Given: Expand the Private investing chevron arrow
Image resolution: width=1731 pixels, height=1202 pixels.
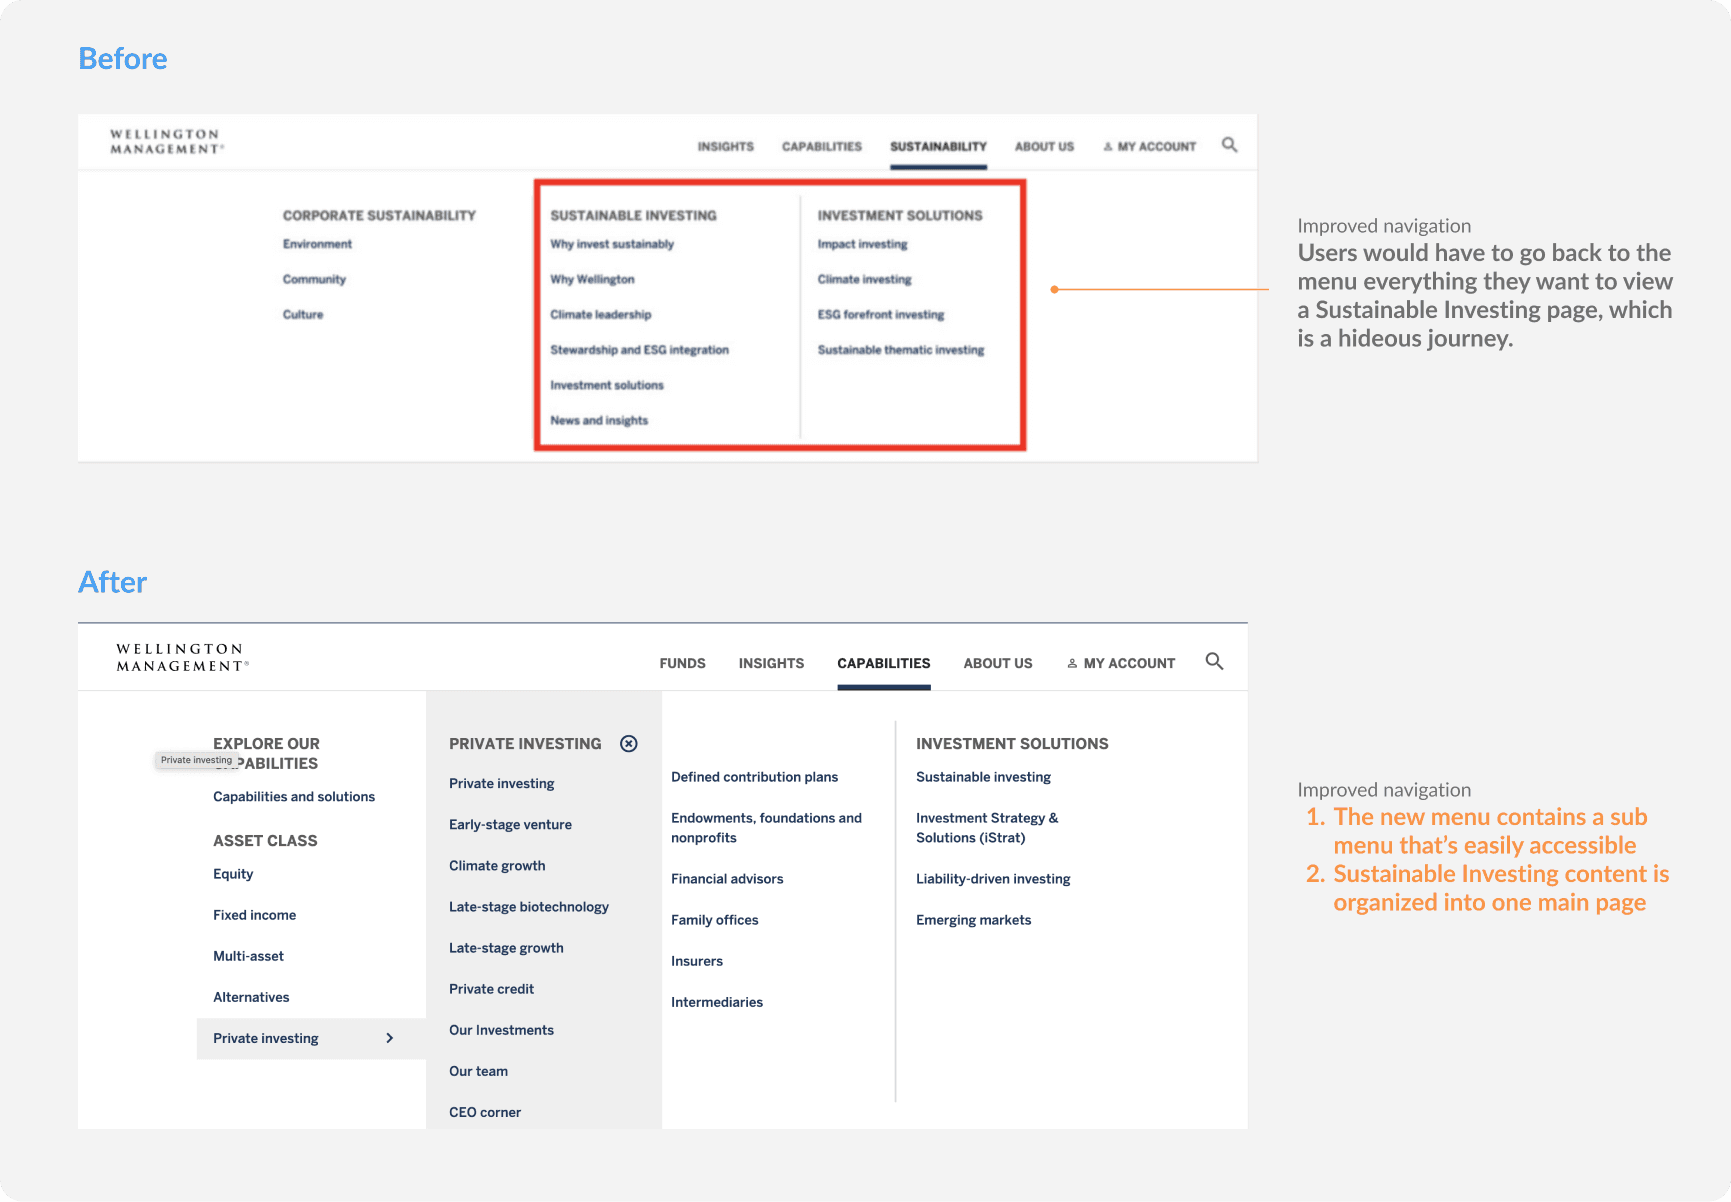Looking at the screenshot, I should [x=390, y=1038].
